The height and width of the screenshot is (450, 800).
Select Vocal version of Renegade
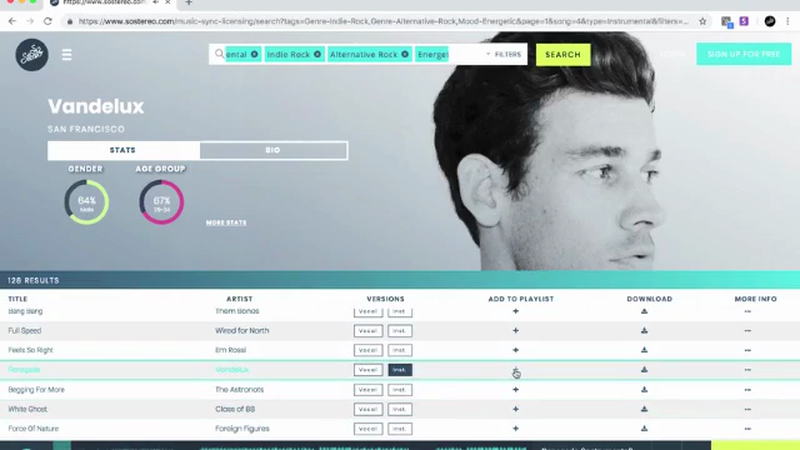click(x=368, y=369)
